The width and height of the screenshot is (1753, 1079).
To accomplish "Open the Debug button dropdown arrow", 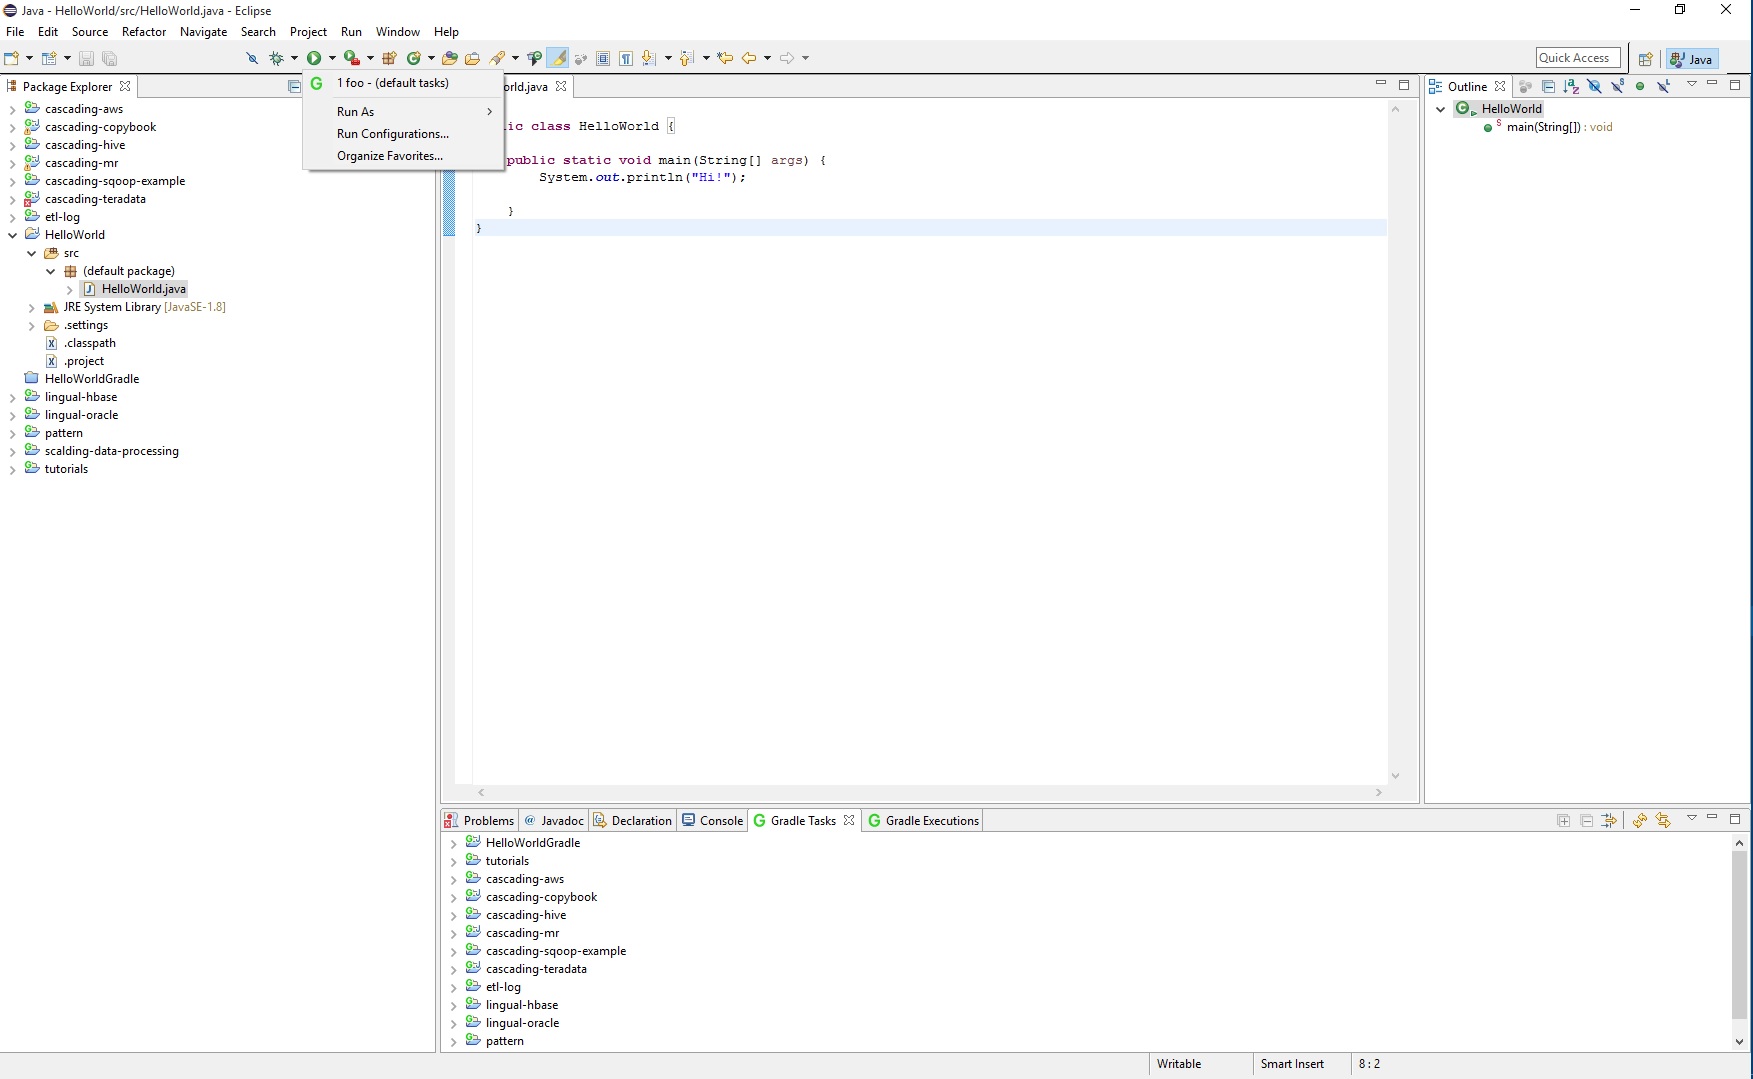I will [x=294, y=58].
